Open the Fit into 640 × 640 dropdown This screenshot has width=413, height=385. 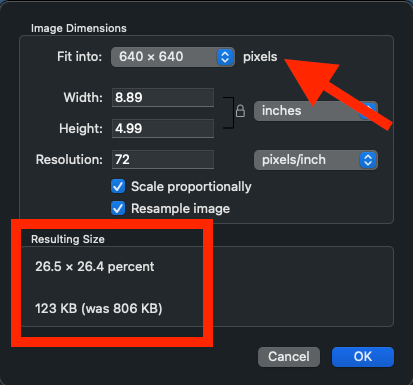173,57
